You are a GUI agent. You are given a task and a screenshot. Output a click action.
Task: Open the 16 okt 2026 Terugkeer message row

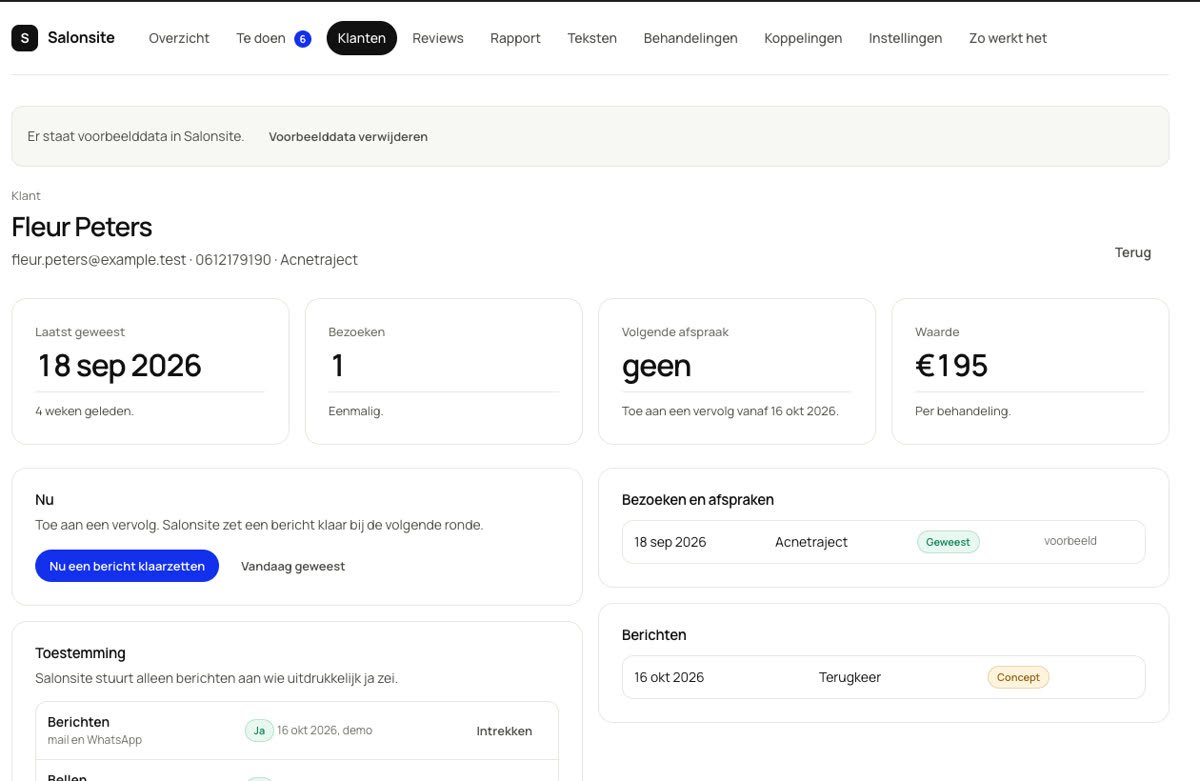point(884,677)
